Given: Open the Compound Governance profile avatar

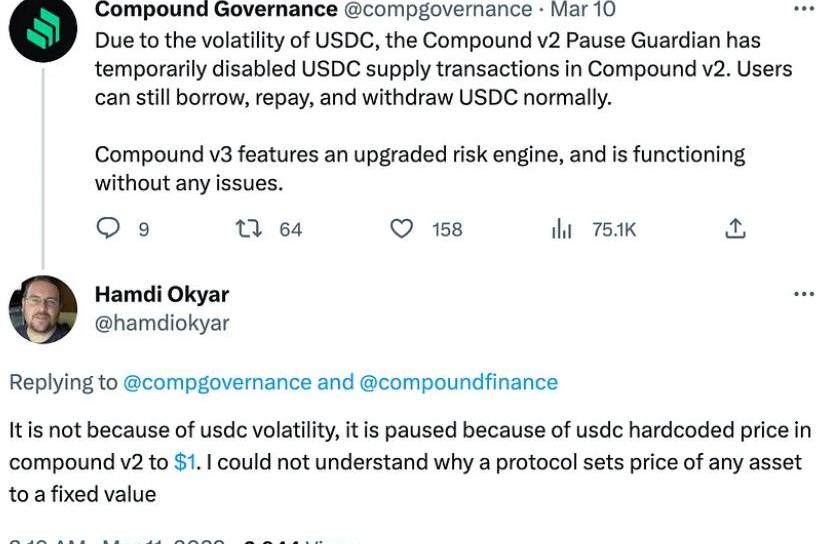Looking at the screenshot, I should click(x=43, y=29).
